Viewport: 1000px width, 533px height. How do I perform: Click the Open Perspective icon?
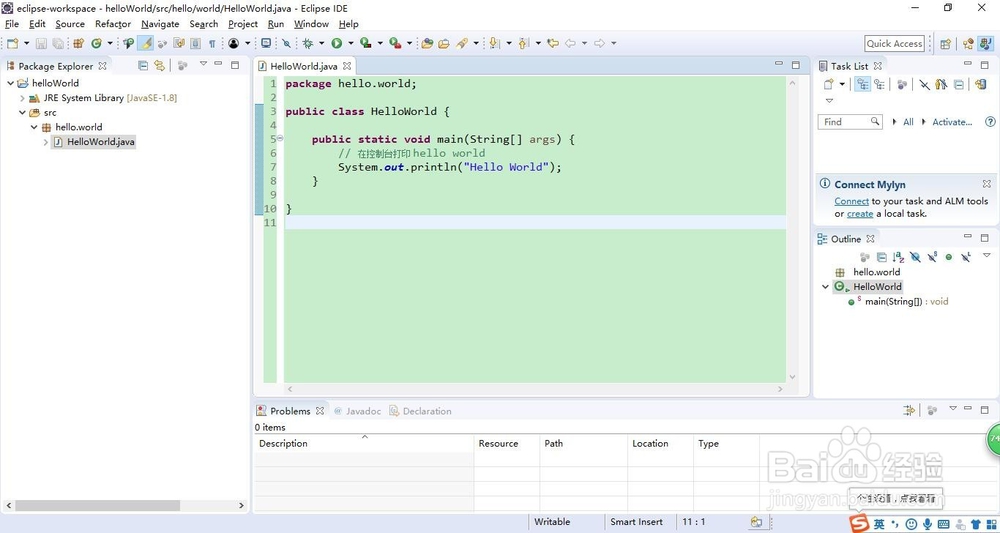945,43
